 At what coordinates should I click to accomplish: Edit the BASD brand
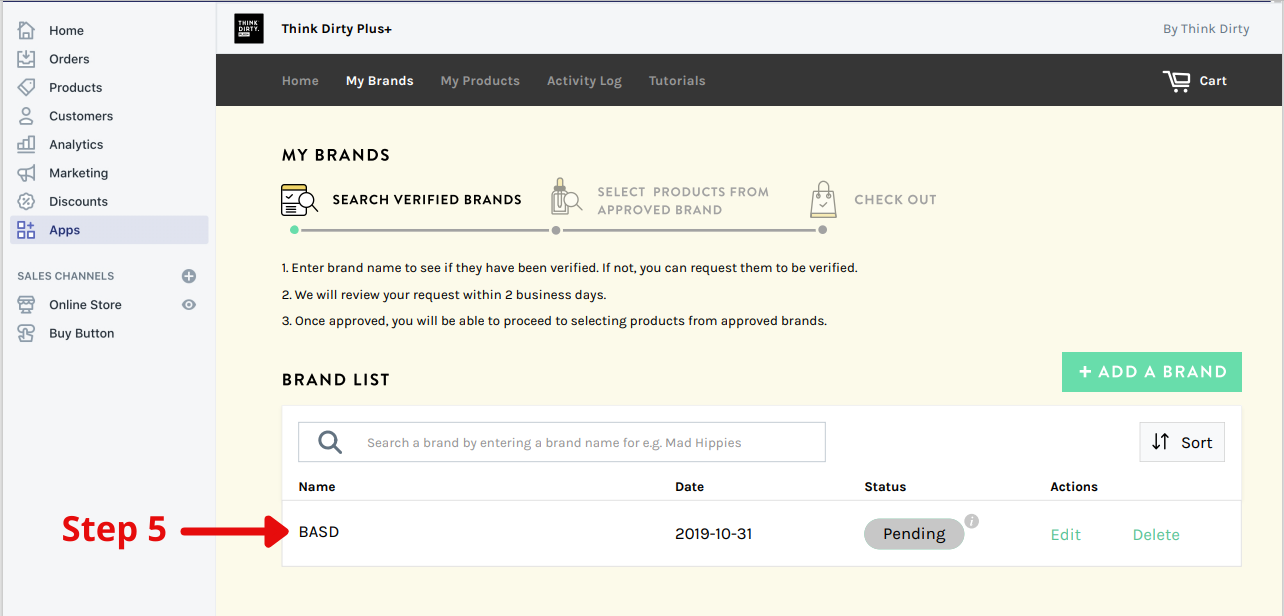click(x=1066, y=535)
